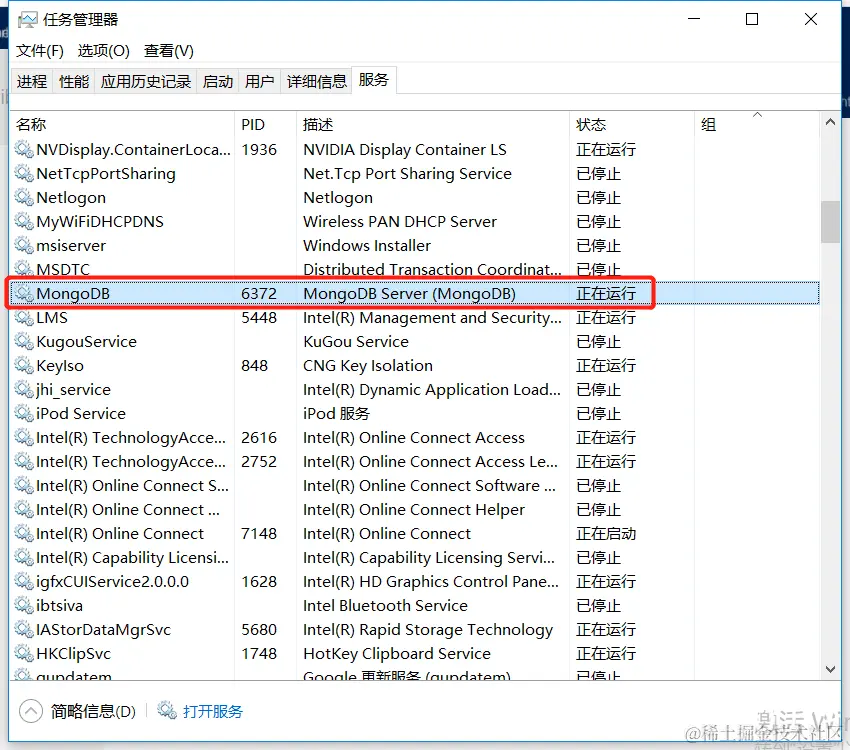850x750 pixels.
Task: Click gear icon beside Intel(R) Online Connect S...
Action: click(24, 486)
